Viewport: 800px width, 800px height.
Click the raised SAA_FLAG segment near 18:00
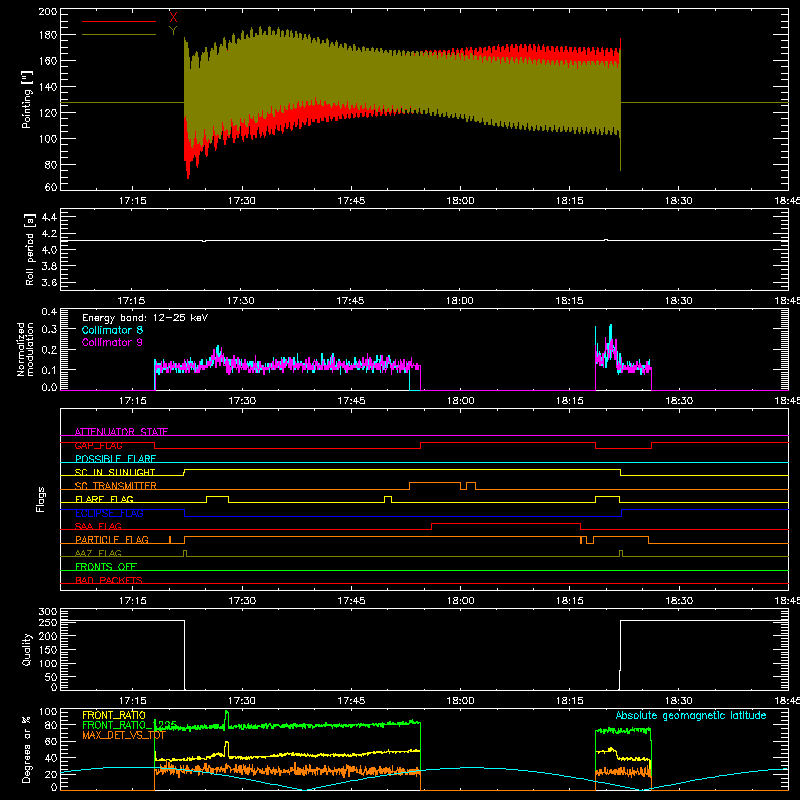(x=506, y=526)
